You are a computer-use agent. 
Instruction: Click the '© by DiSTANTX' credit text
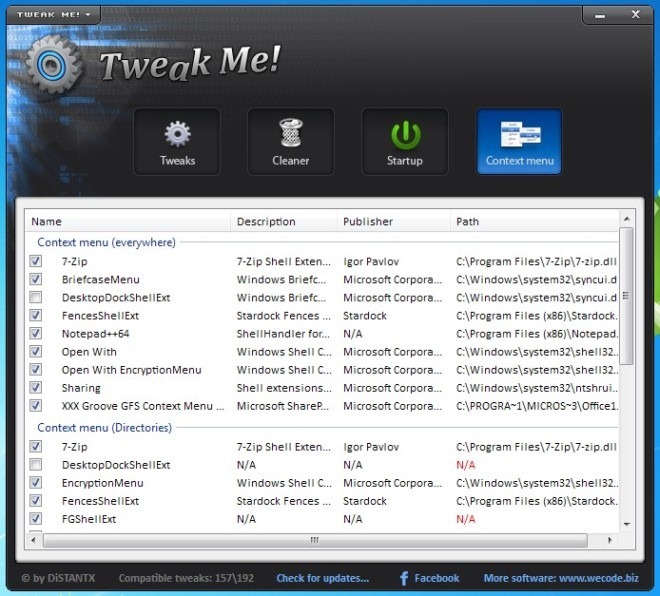coord(58,578)
